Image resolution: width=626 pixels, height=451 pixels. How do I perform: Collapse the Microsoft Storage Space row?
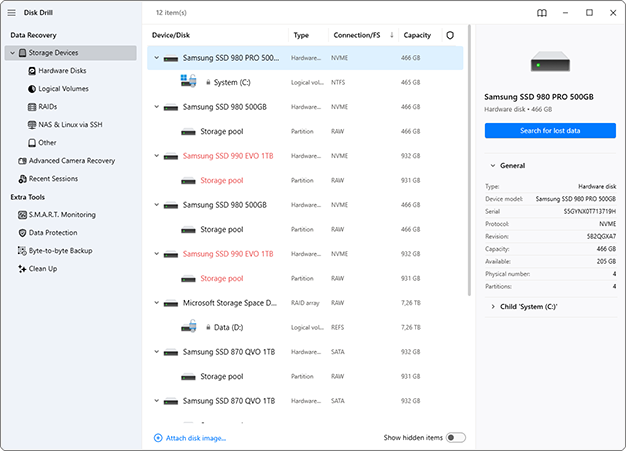(x=156, y=303)
